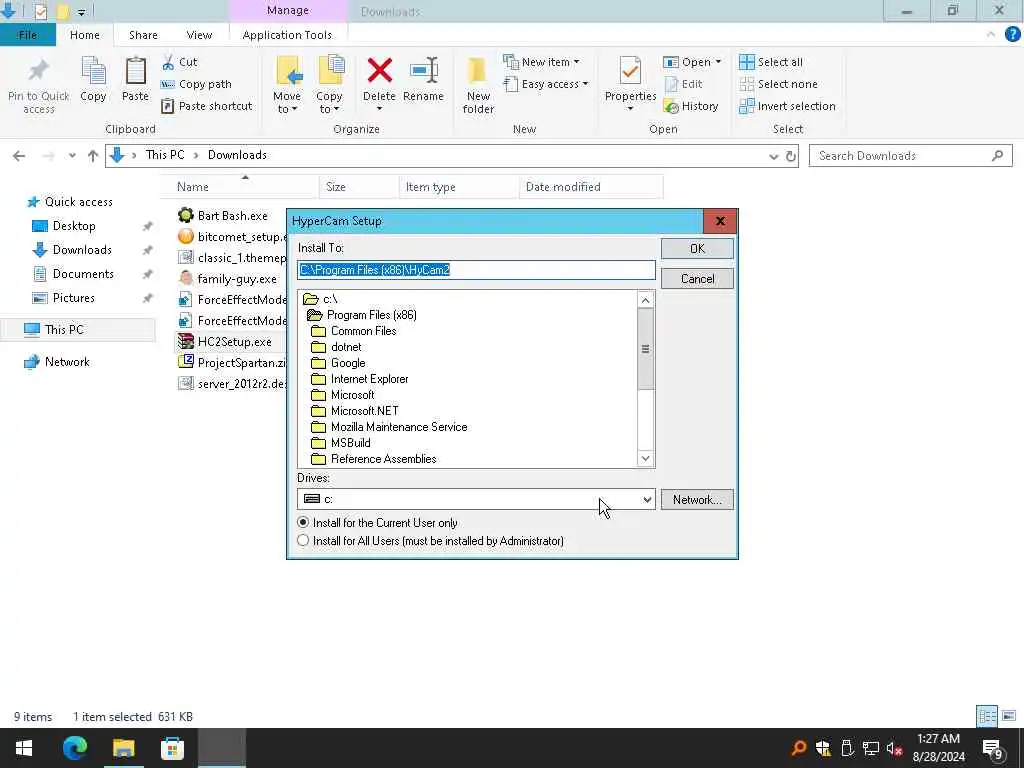This screenshot has height=768, width=1024.
Task: Switch to the Home ribbon tab
Action: click(85, 35)
